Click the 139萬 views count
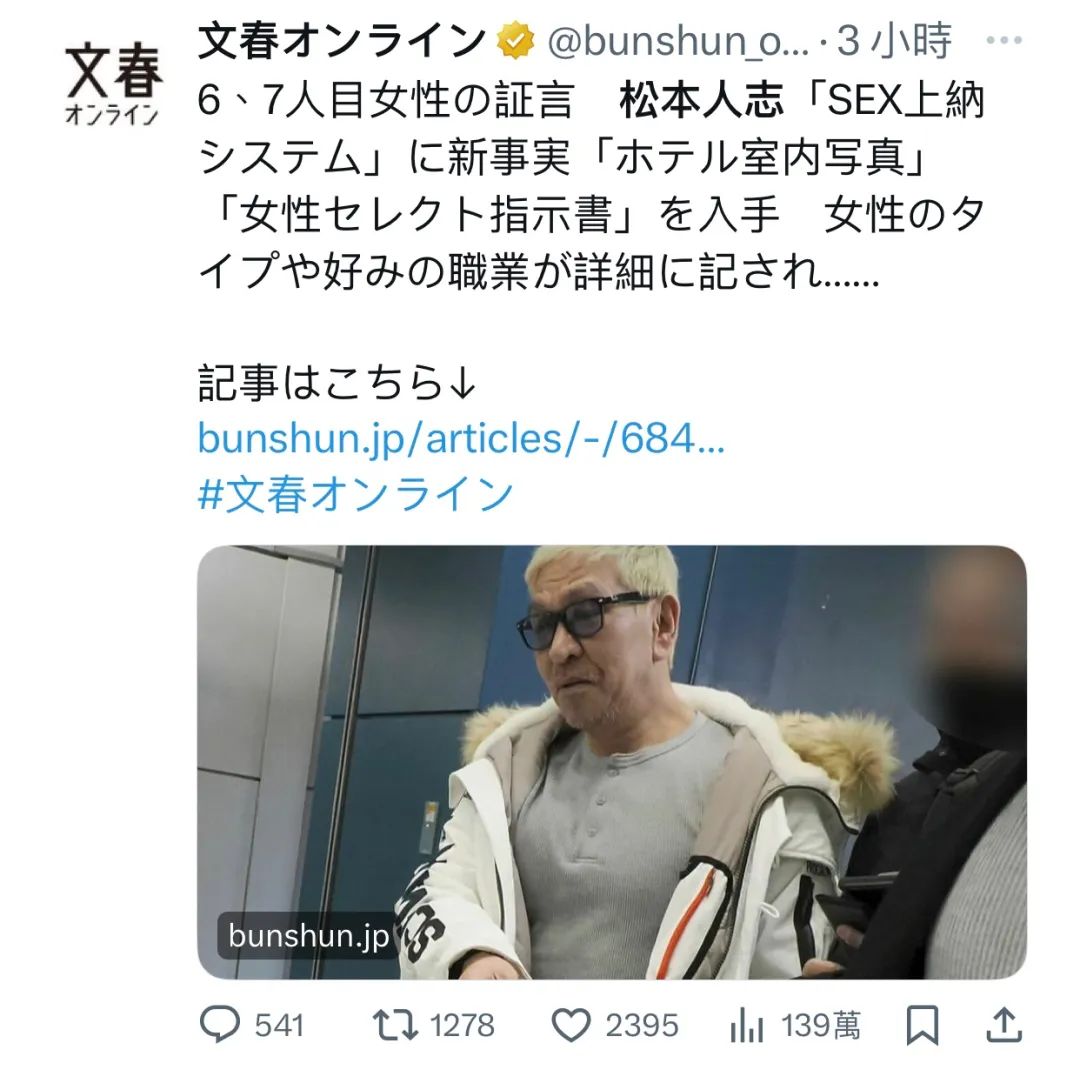The image size is (1080, 1070). [821, 1025]
